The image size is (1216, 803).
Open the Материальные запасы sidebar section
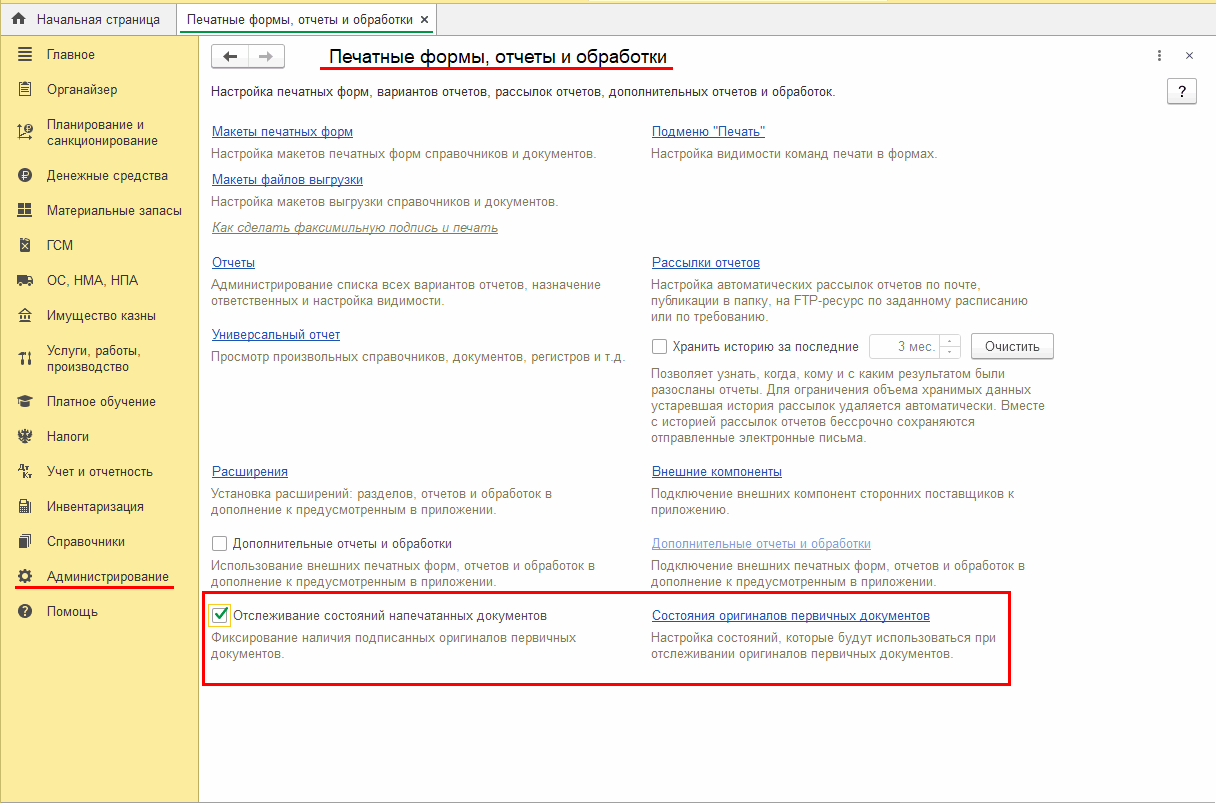tap(114, 210)
